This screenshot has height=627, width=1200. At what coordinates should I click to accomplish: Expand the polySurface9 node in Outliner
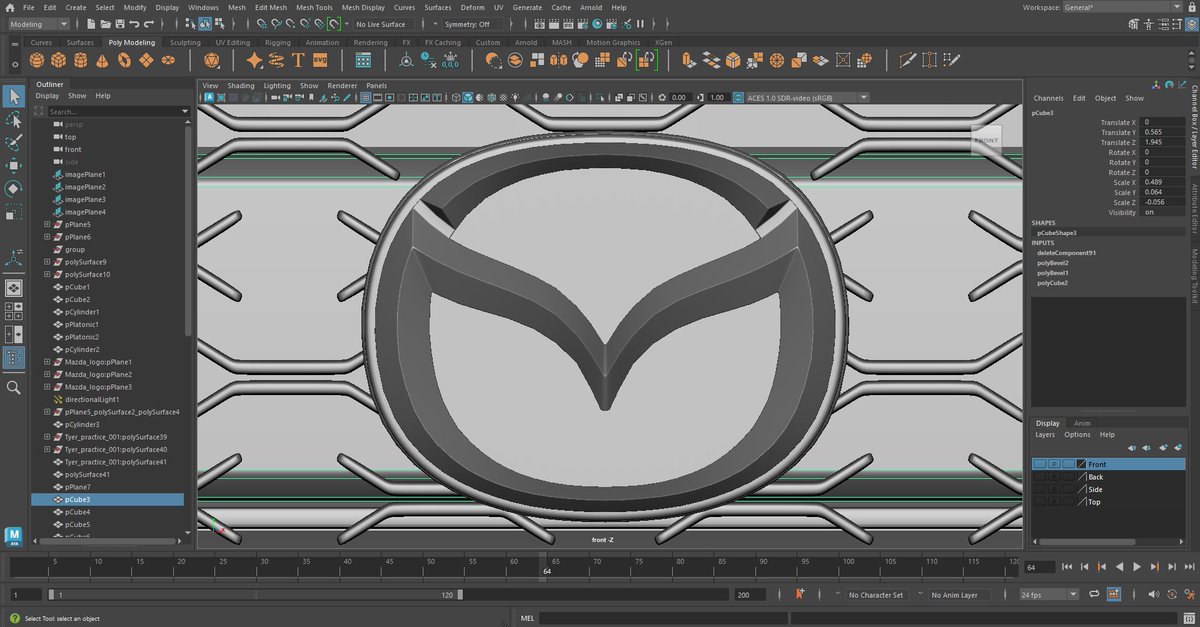click(47, 262)
